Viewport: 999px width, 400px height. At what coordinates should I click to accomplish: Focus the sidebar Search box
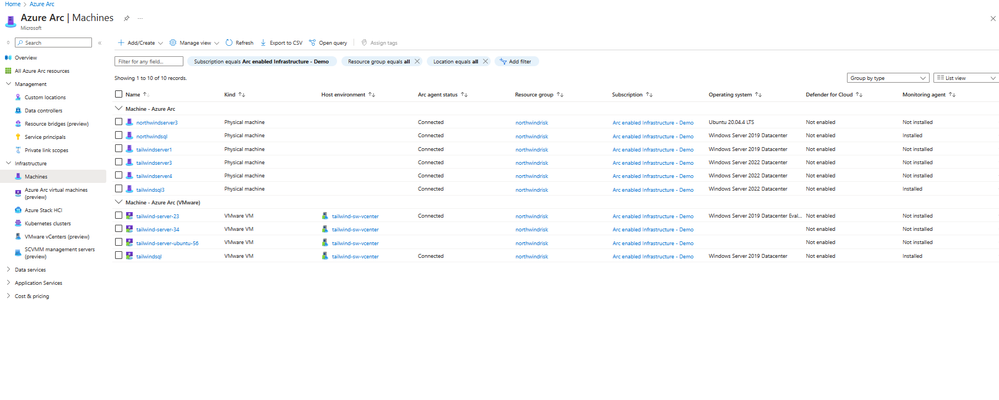pos(54,43)
